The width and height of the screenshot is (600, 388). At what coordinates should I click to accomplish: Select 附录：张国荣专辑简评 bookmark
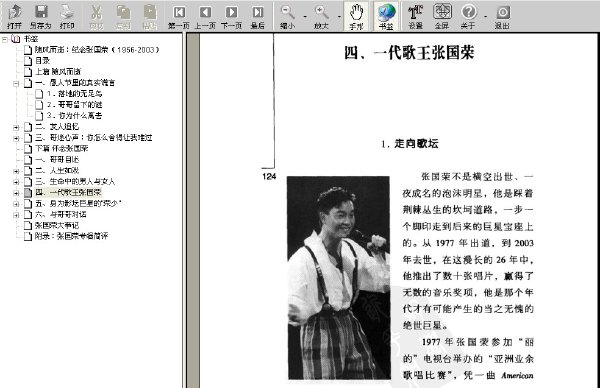pyautogui.click(x=72, y=236)
